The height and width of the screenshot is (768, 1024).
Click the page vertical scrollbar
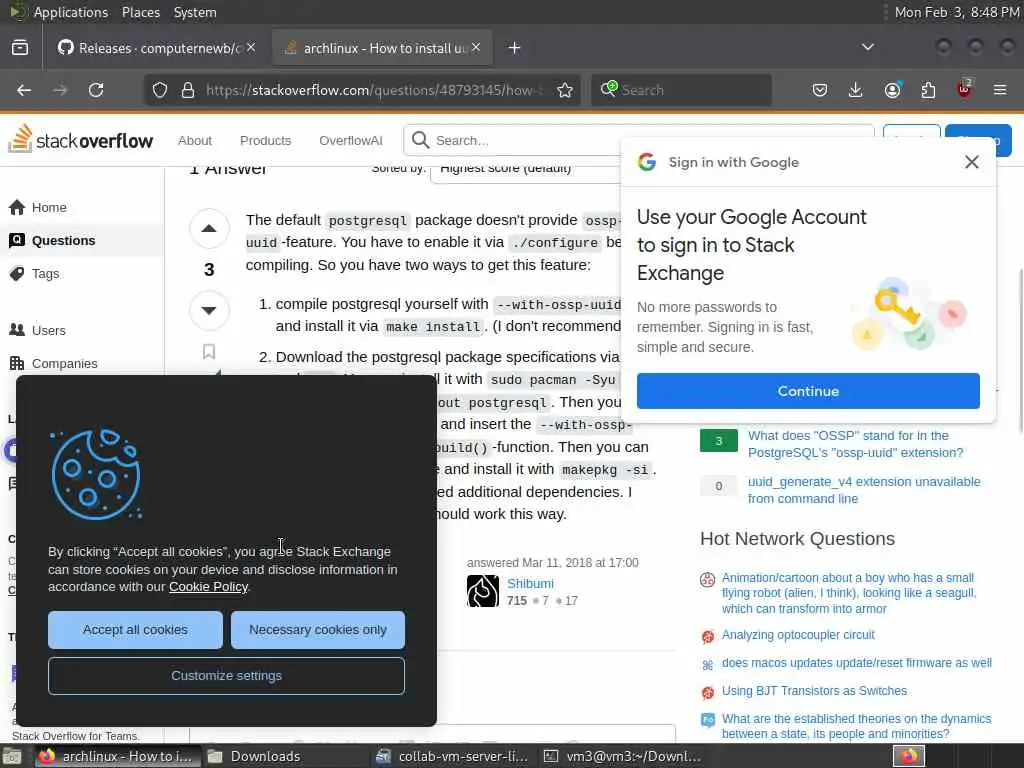pos(1019,351)
